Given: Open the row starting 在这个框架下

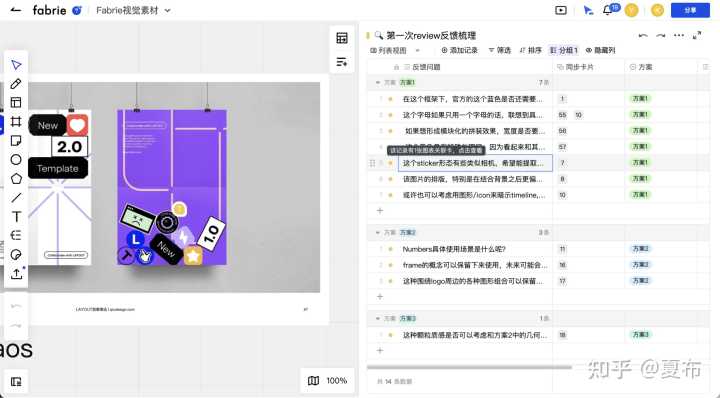Looking at the screenshot, I should [472, 99].
